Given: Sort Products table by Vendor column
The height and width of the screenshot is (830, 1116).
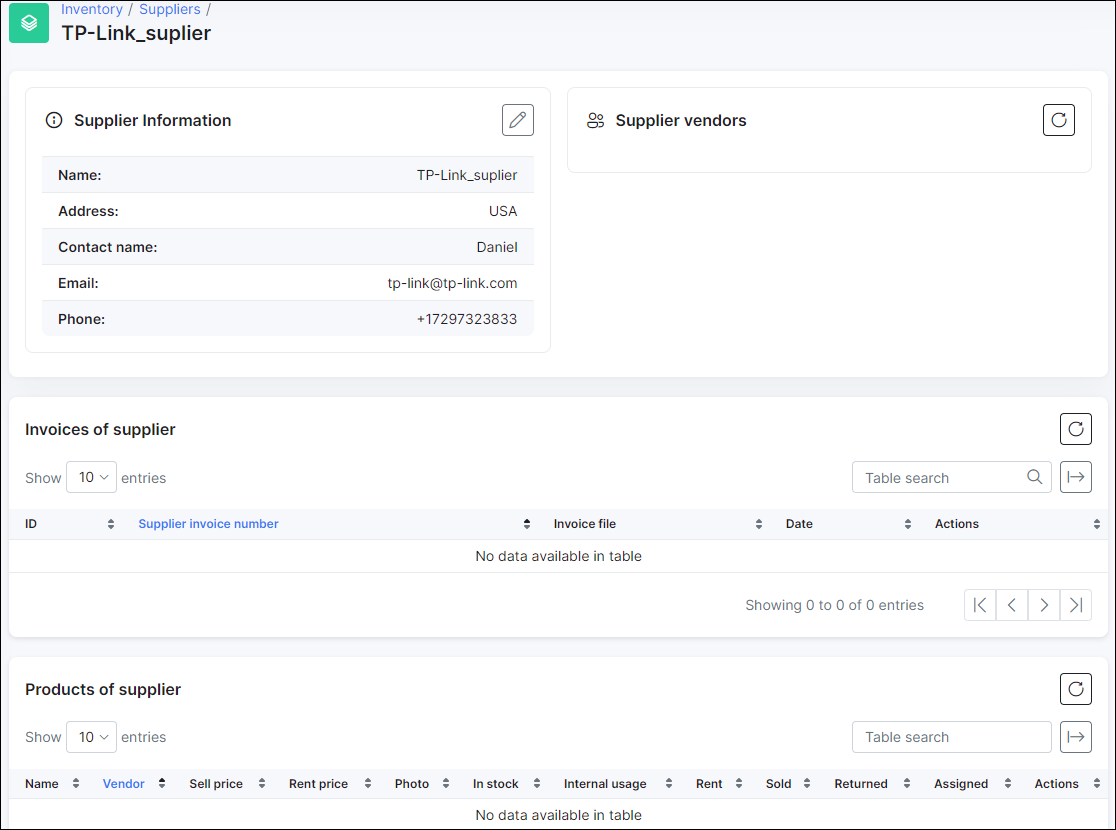Looking at the screenshot, I should click(x=134, y=784).
